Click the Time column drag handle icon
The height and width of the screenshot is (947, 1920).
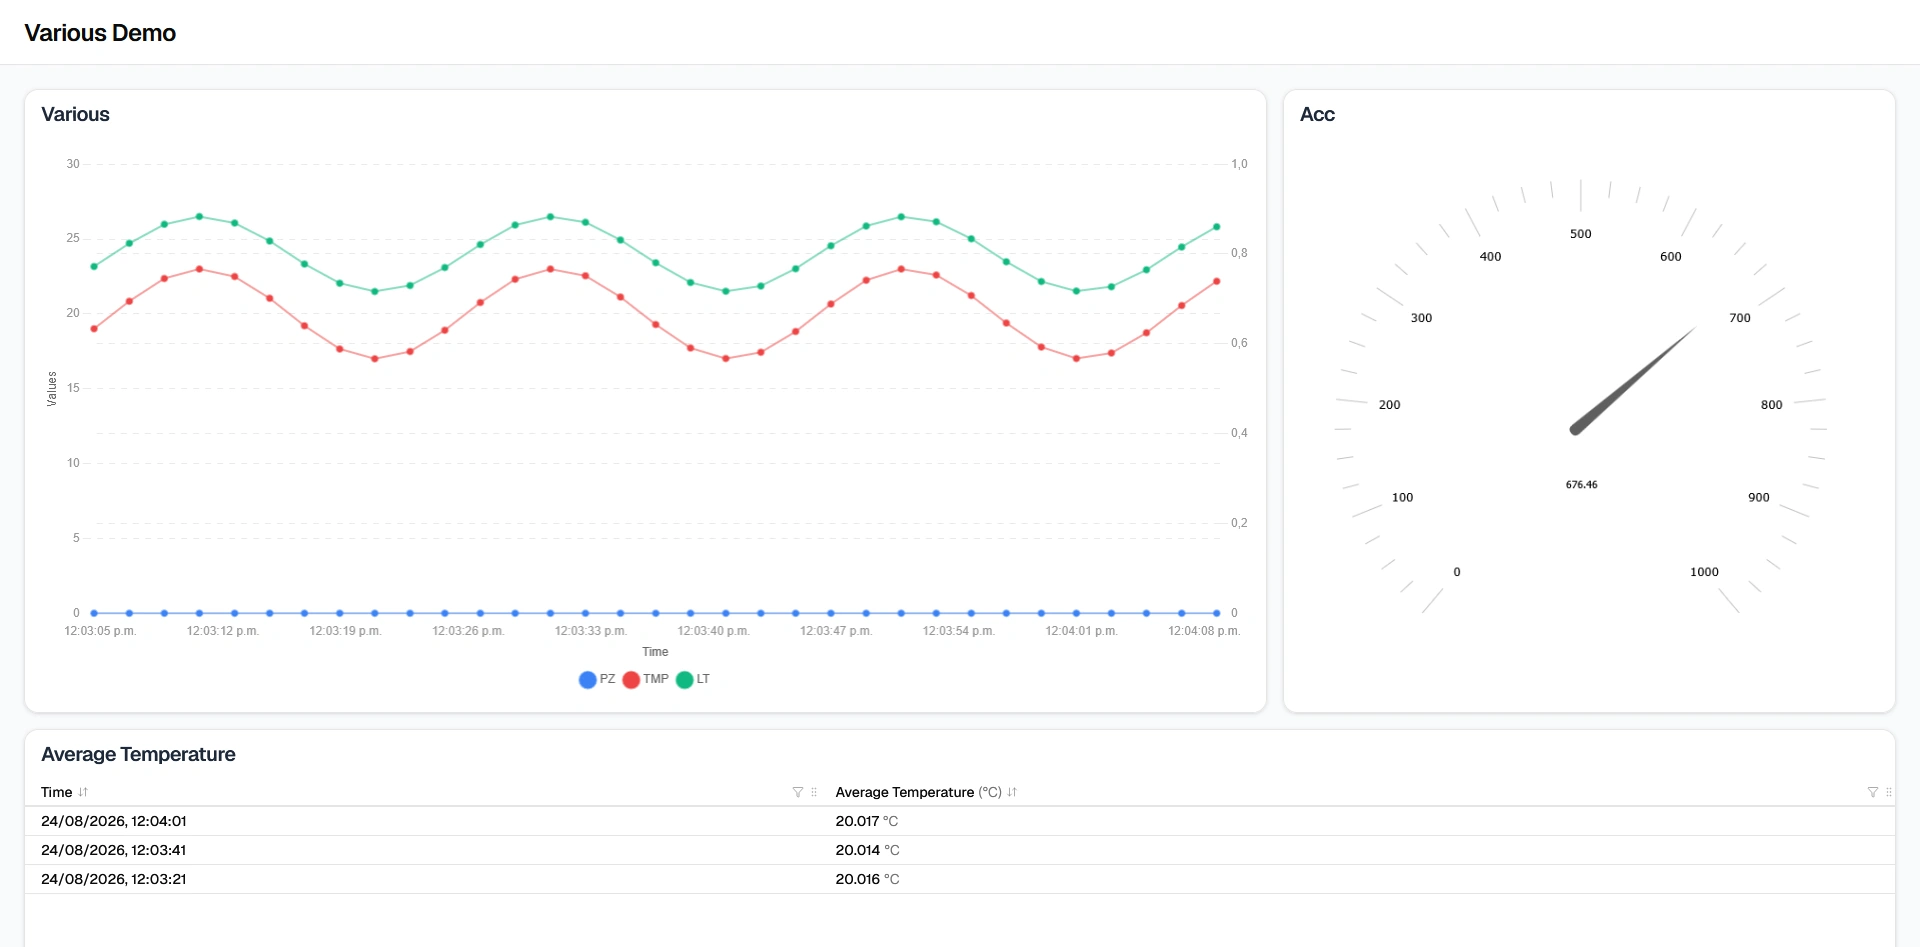click(x=814, y=792)
